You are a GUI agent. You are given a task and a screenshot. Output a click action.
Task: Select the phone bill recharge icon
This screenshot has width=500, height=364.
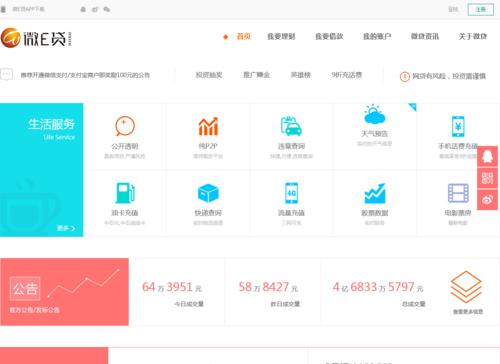pos(458,126)
